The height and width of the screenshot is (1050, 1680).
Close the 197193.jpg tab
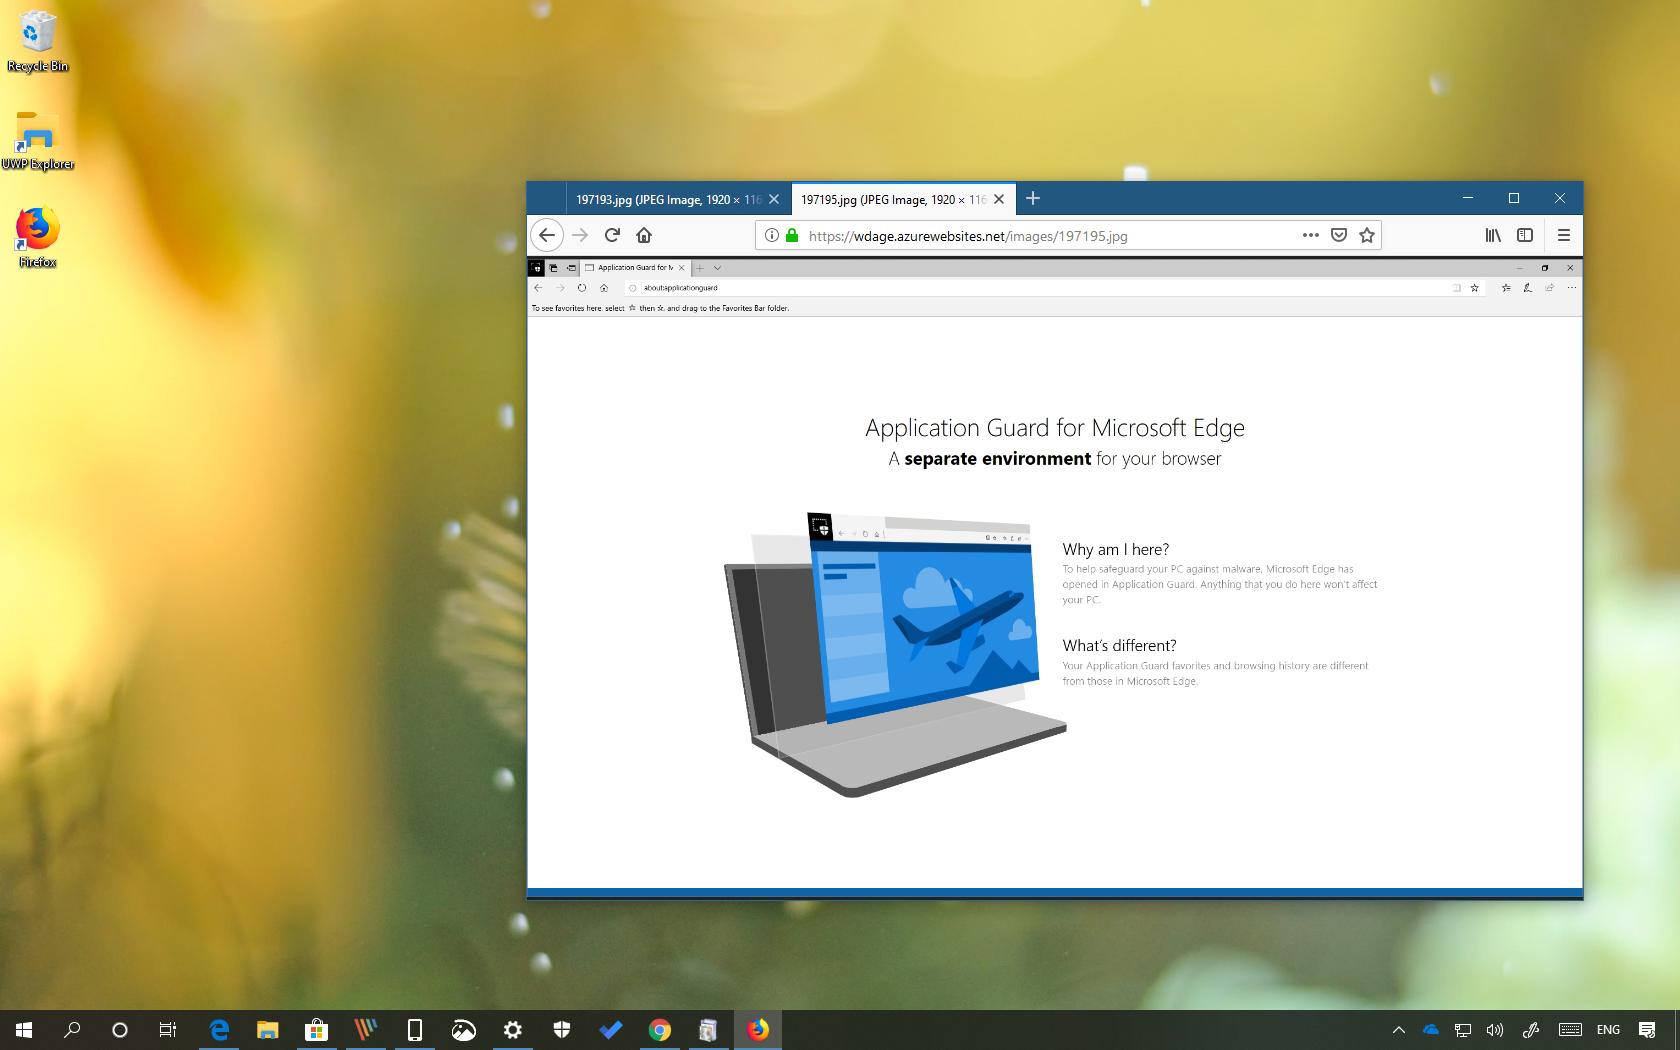[x=774, y=199]
